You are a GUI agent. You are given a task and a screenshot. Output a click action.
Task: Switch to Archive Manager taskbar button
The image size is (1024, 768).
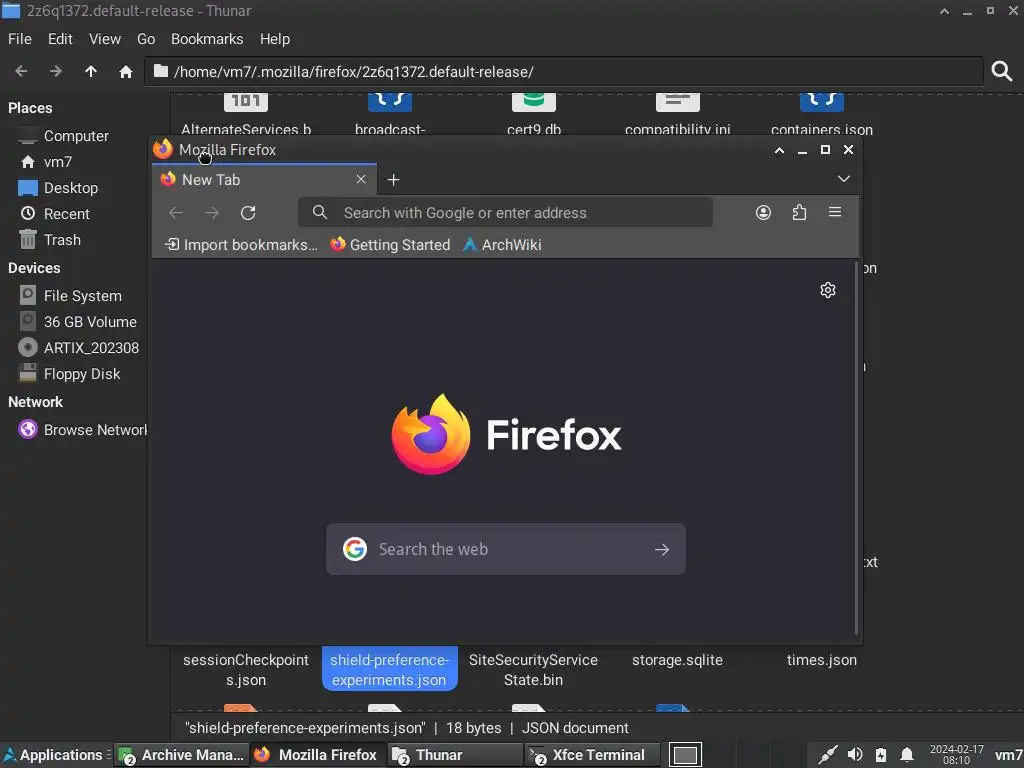pos(182,755)
